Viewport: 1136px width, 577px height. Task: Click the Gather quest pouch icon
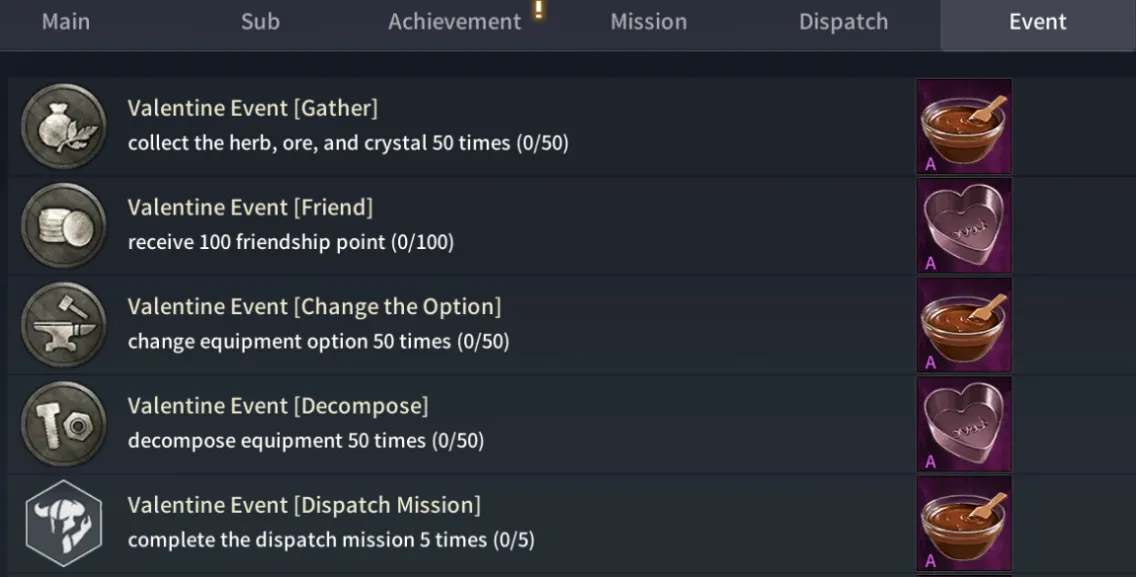pos(65,126)
